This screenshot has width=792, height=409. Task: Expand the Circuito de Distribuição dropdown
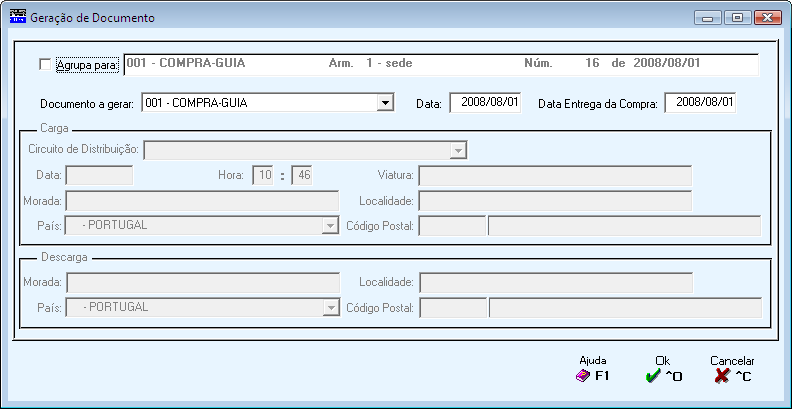[458, 150]
